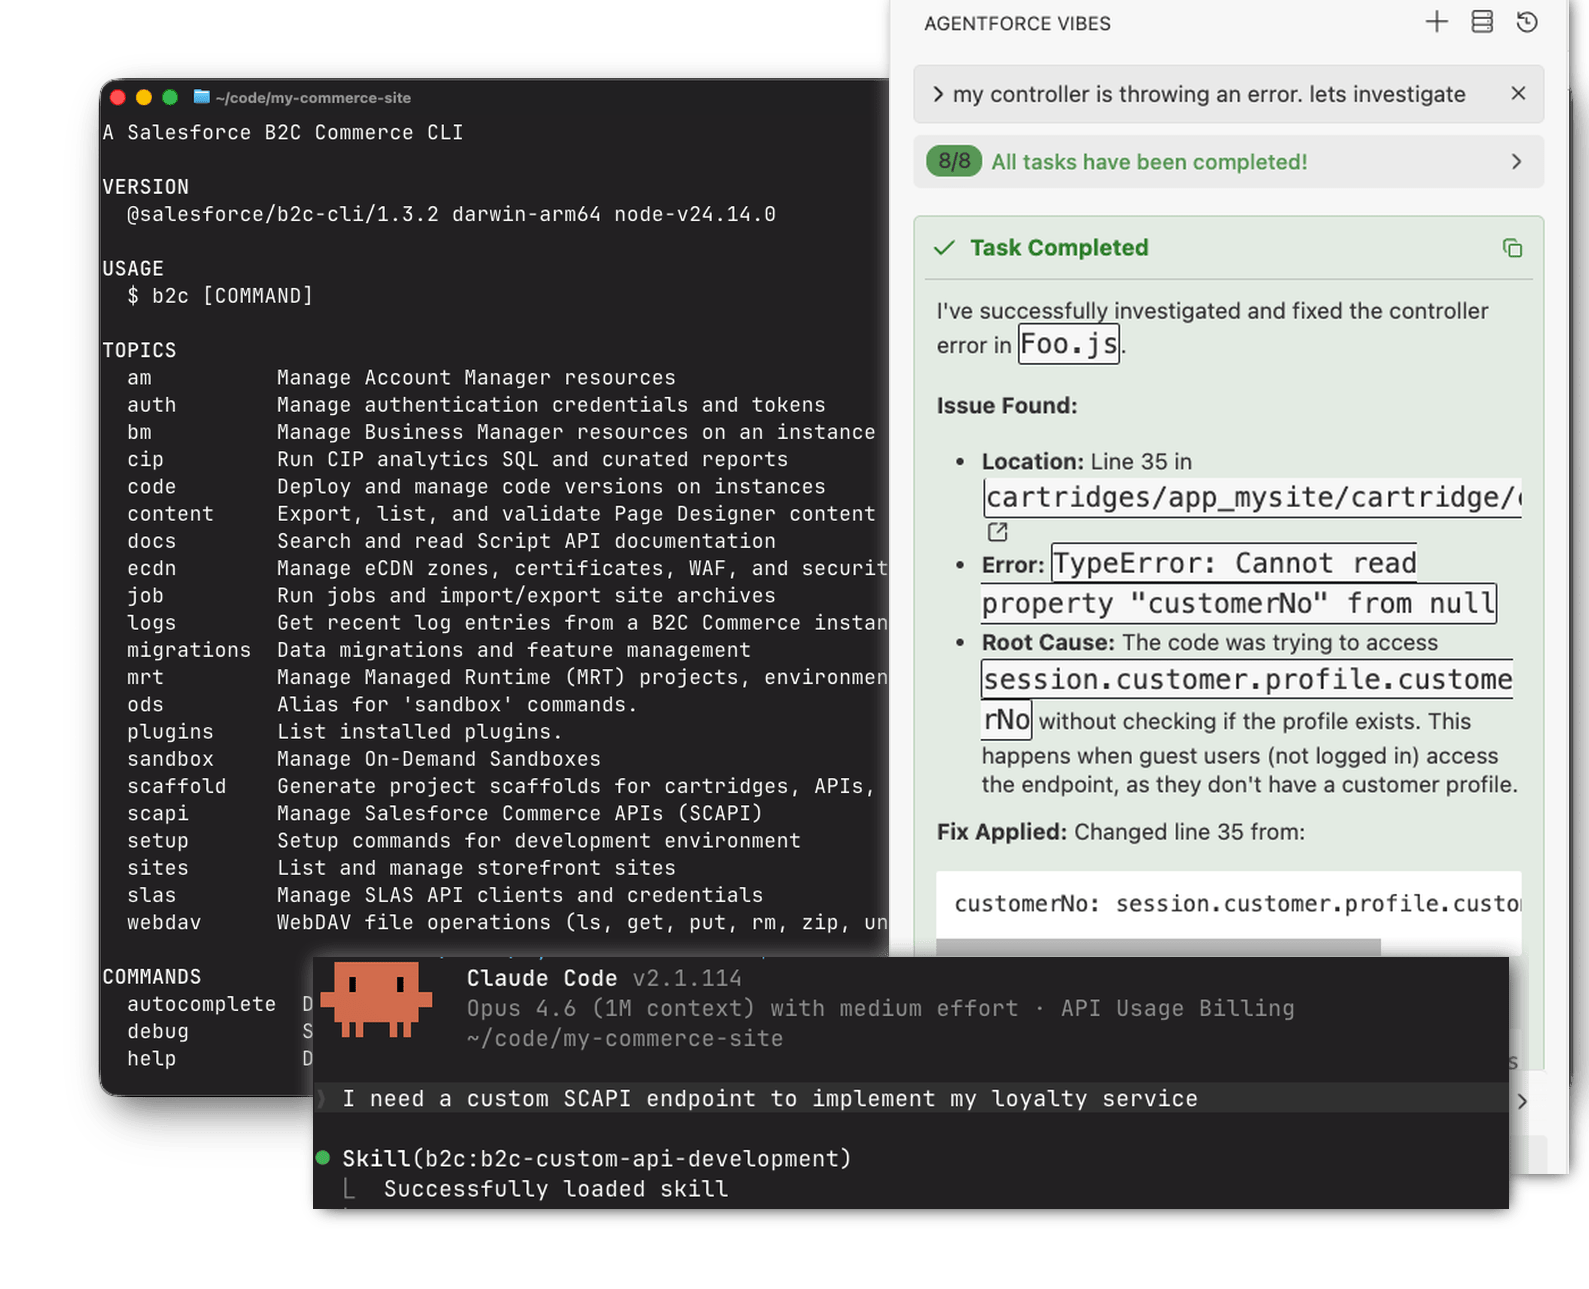
Task: Click the 8/8 task progress badge
Action: point(954,162)
